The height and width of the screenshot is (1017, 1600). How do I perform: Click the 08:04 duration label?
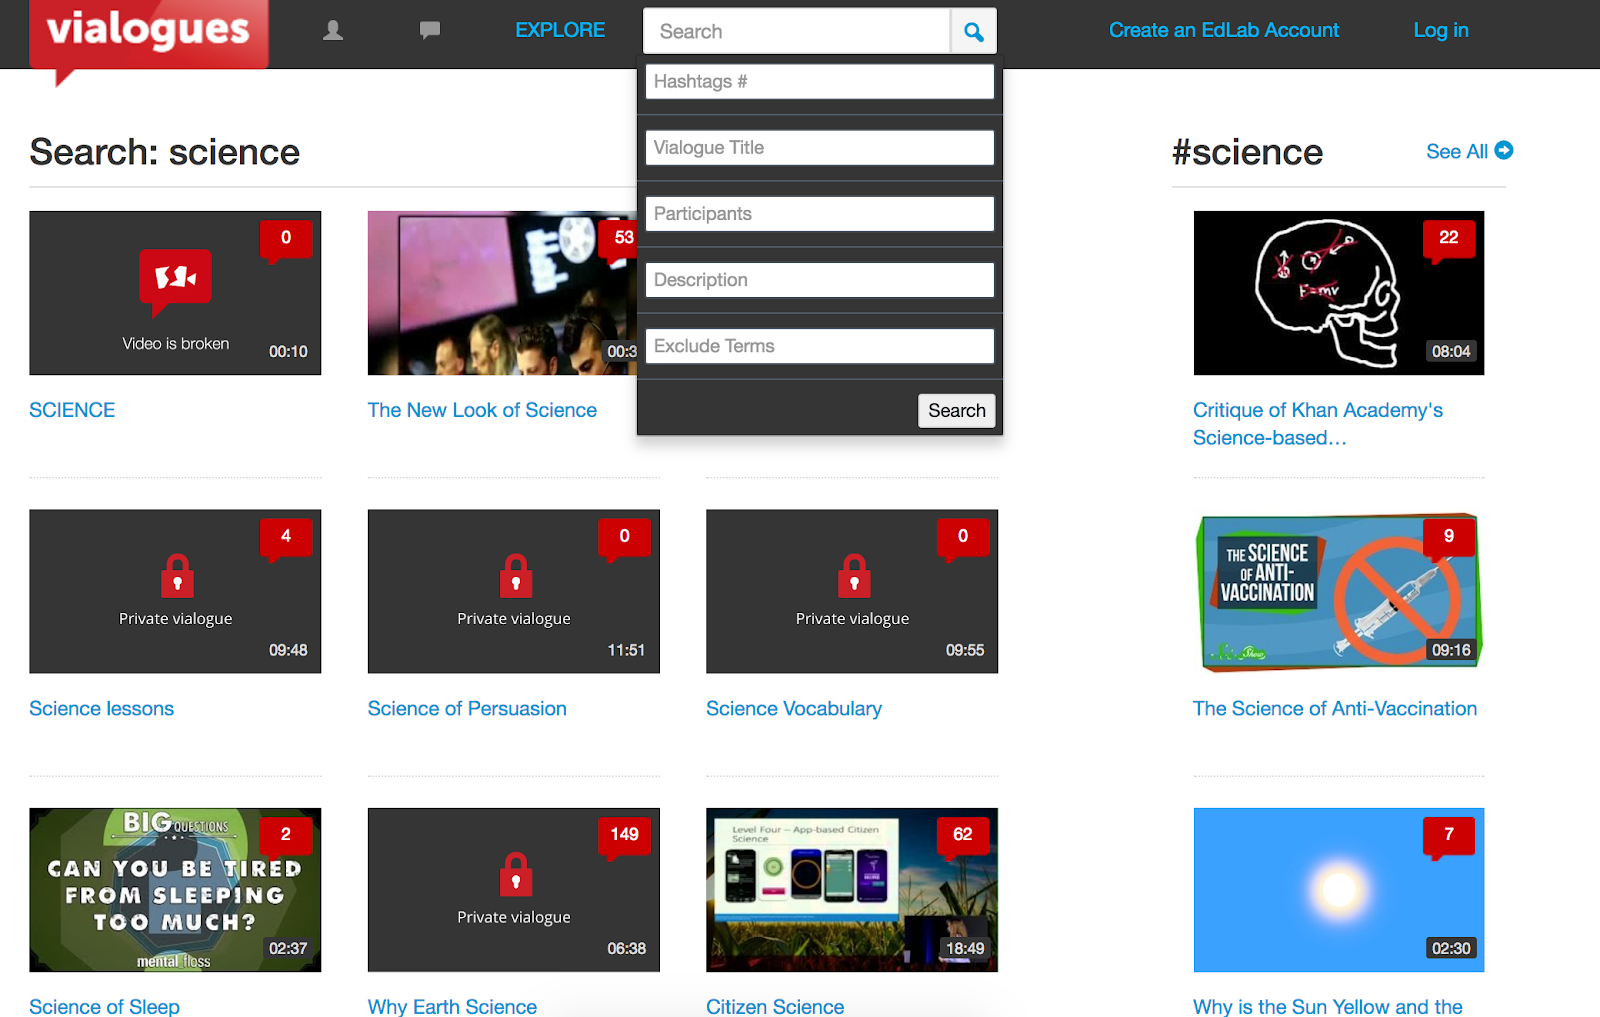[1451, 351]
